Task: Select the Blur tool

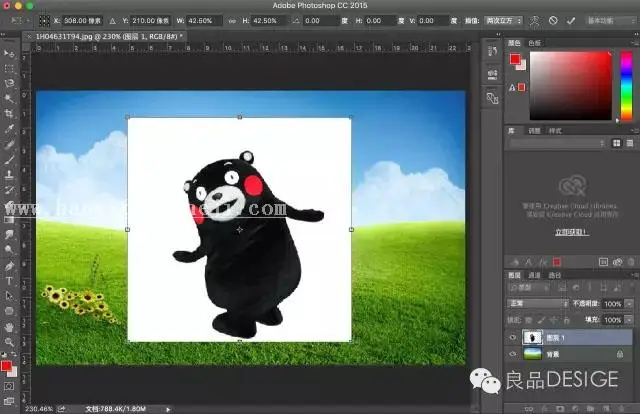Action: click(x=9, y=234)
